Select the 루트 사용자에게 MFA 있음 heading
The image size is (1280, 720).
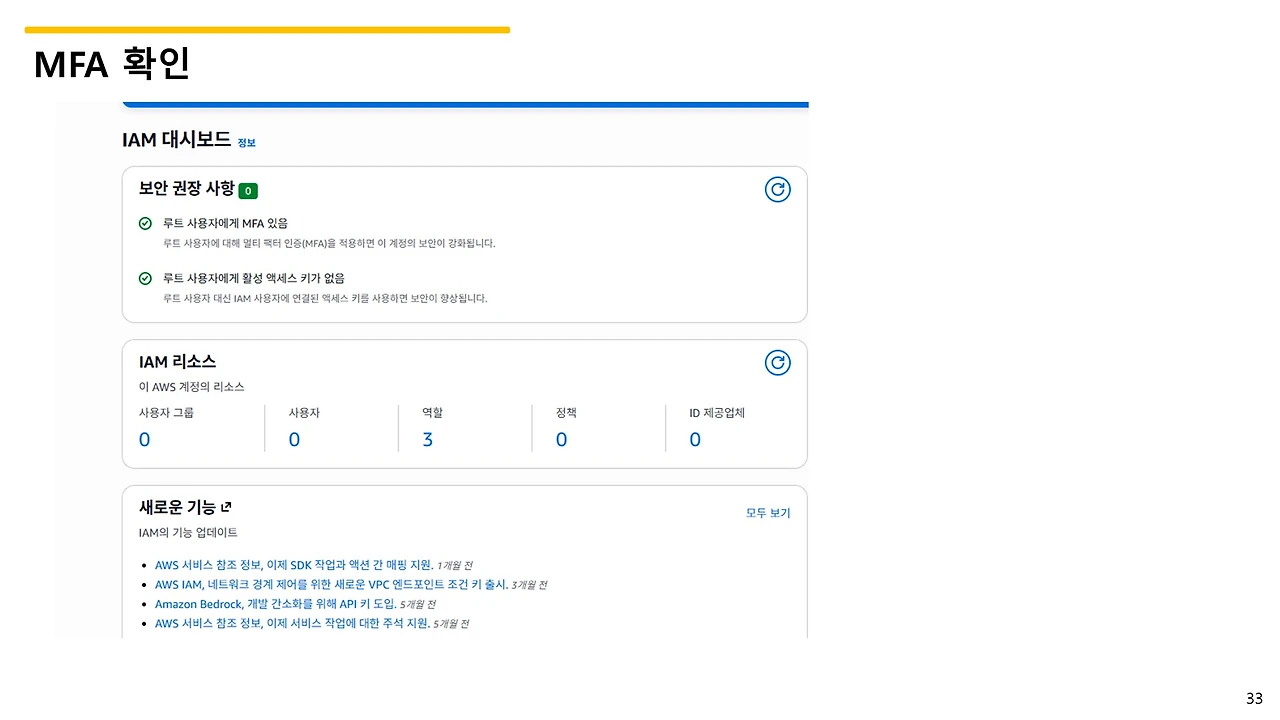click(x=232, y=223)
